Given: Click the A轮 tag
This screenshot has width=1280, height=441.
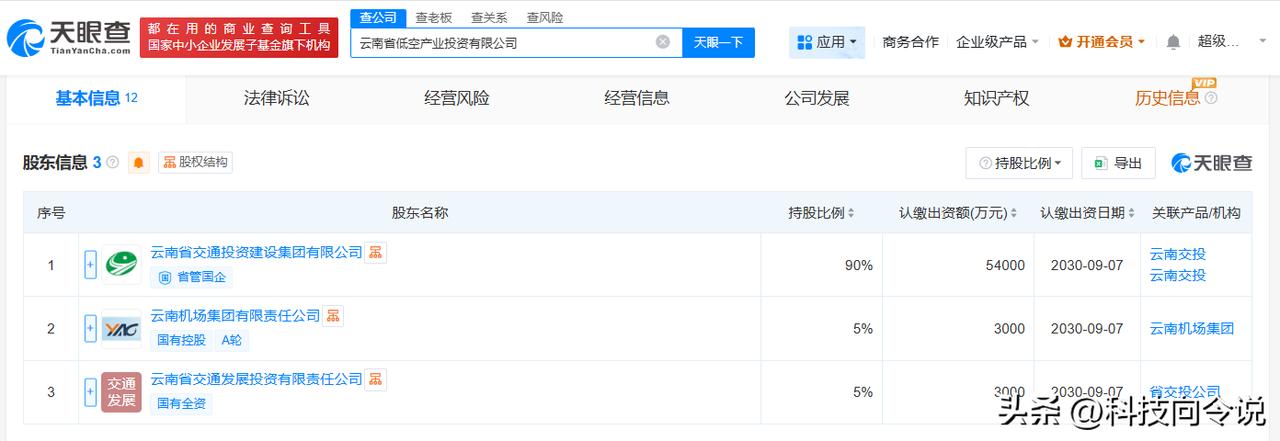Looking at the screenshot, I should coord(231,340).
